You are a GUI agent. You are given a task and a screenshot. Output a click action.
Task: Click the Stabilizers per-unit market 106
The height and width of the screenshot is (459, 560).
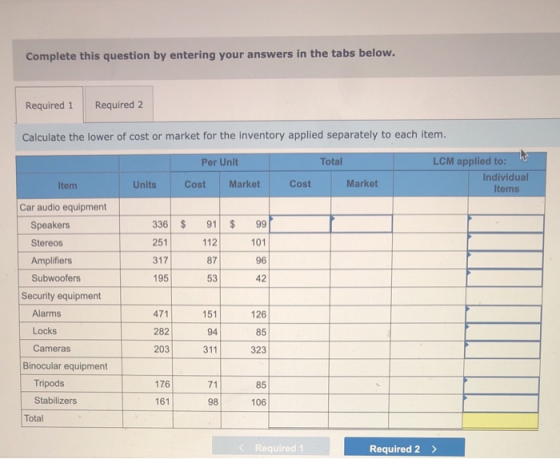coord(259,403)
